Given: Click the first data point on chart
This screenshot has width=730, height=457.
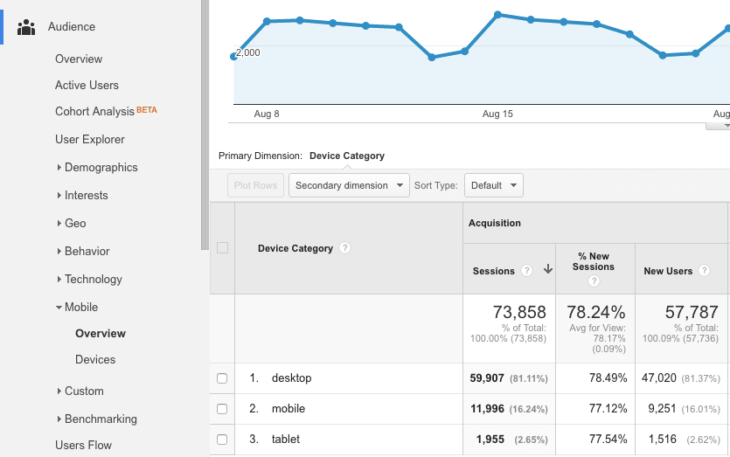Looking at the screenshot, I should [234, 56].
